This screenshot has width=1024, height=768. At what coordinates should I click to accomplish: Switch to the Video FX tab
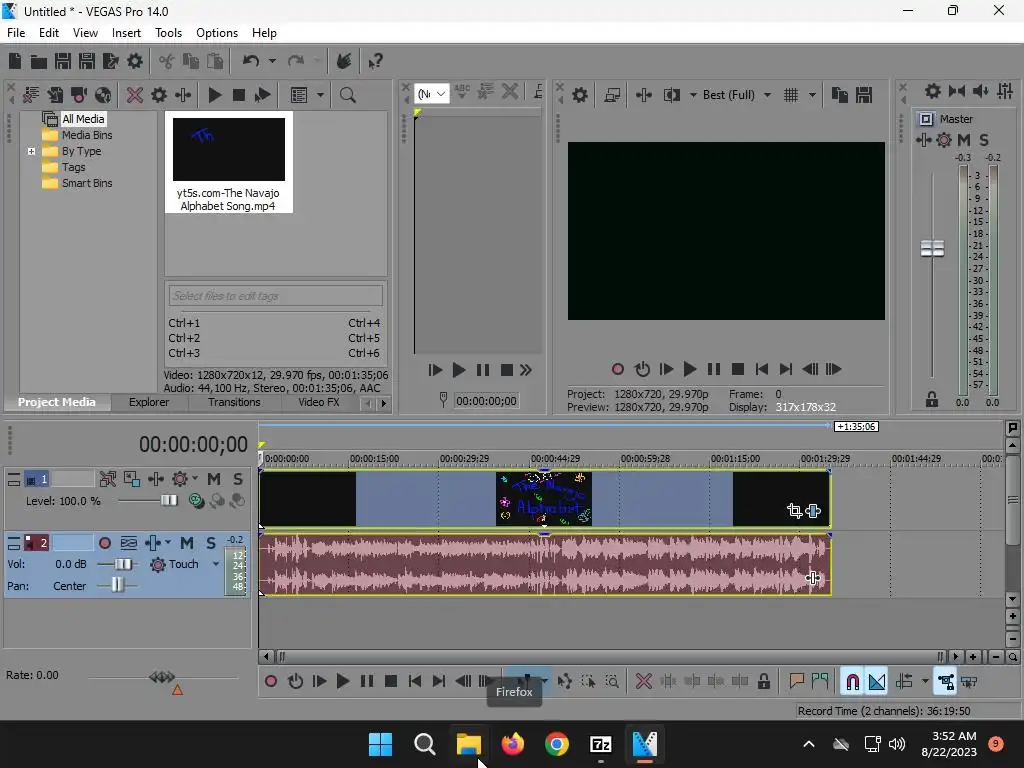319,402
